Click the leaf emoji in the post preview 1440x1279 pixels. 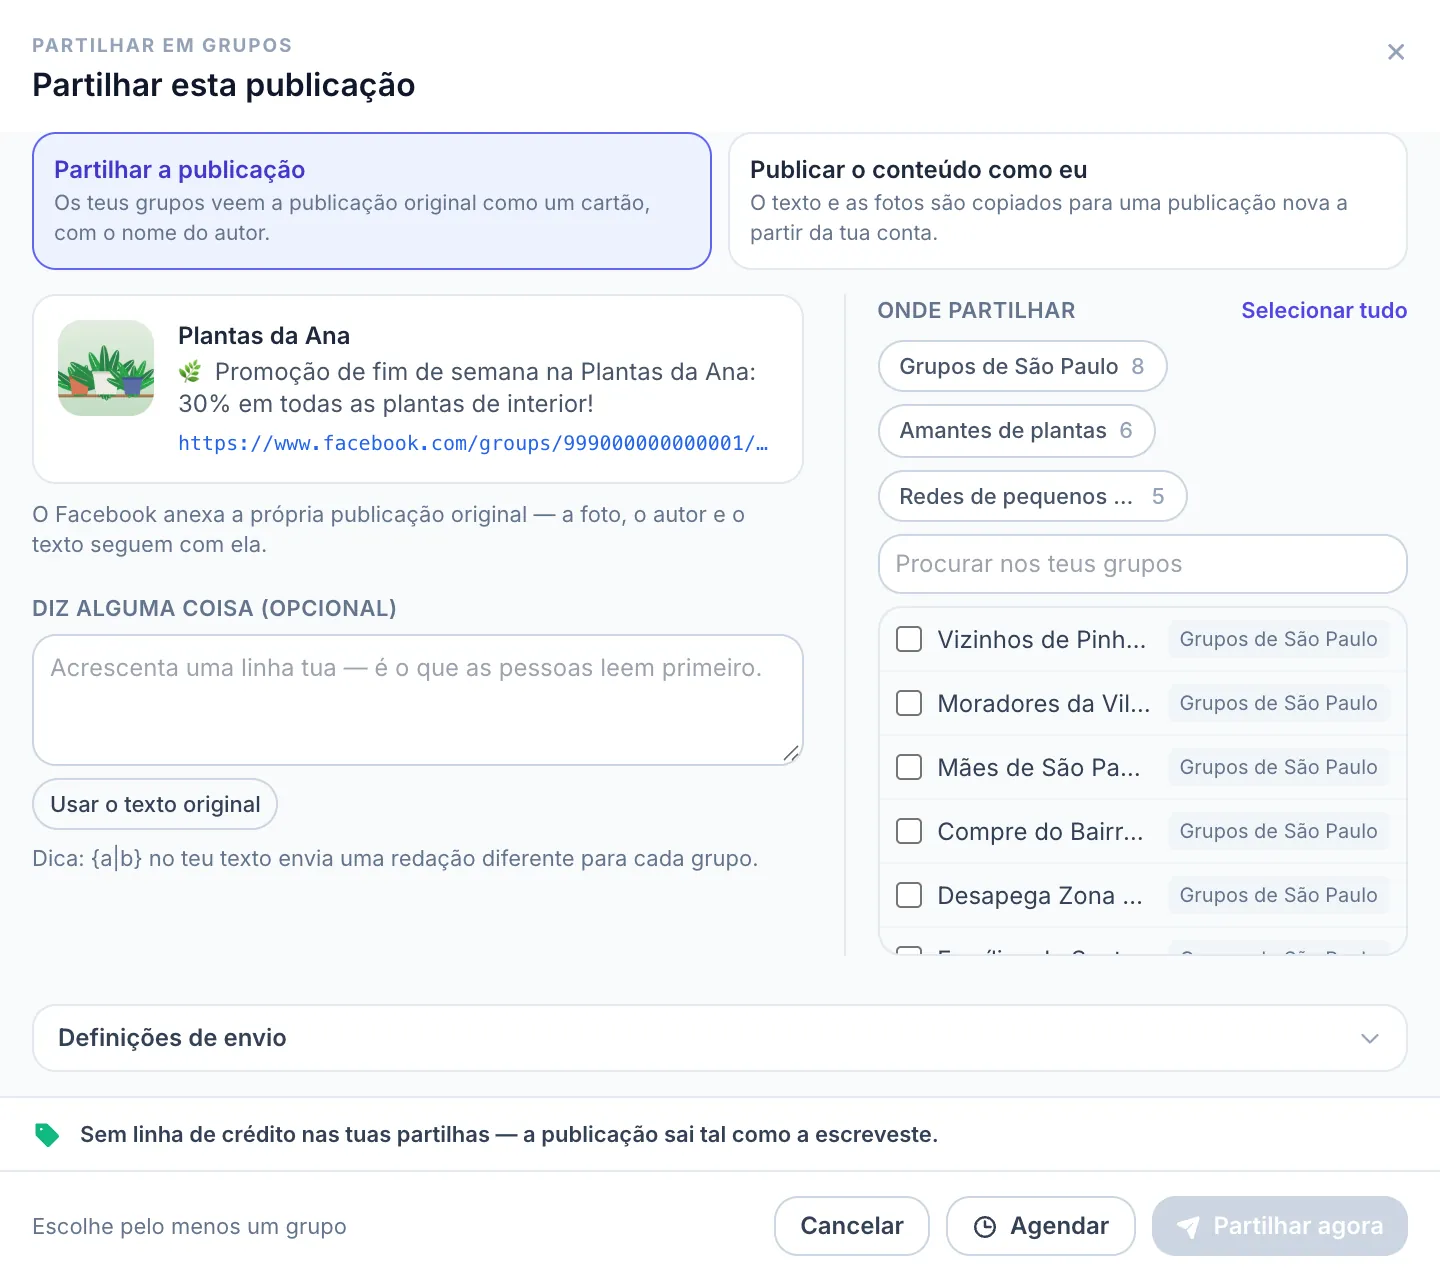tap(190, 372)
